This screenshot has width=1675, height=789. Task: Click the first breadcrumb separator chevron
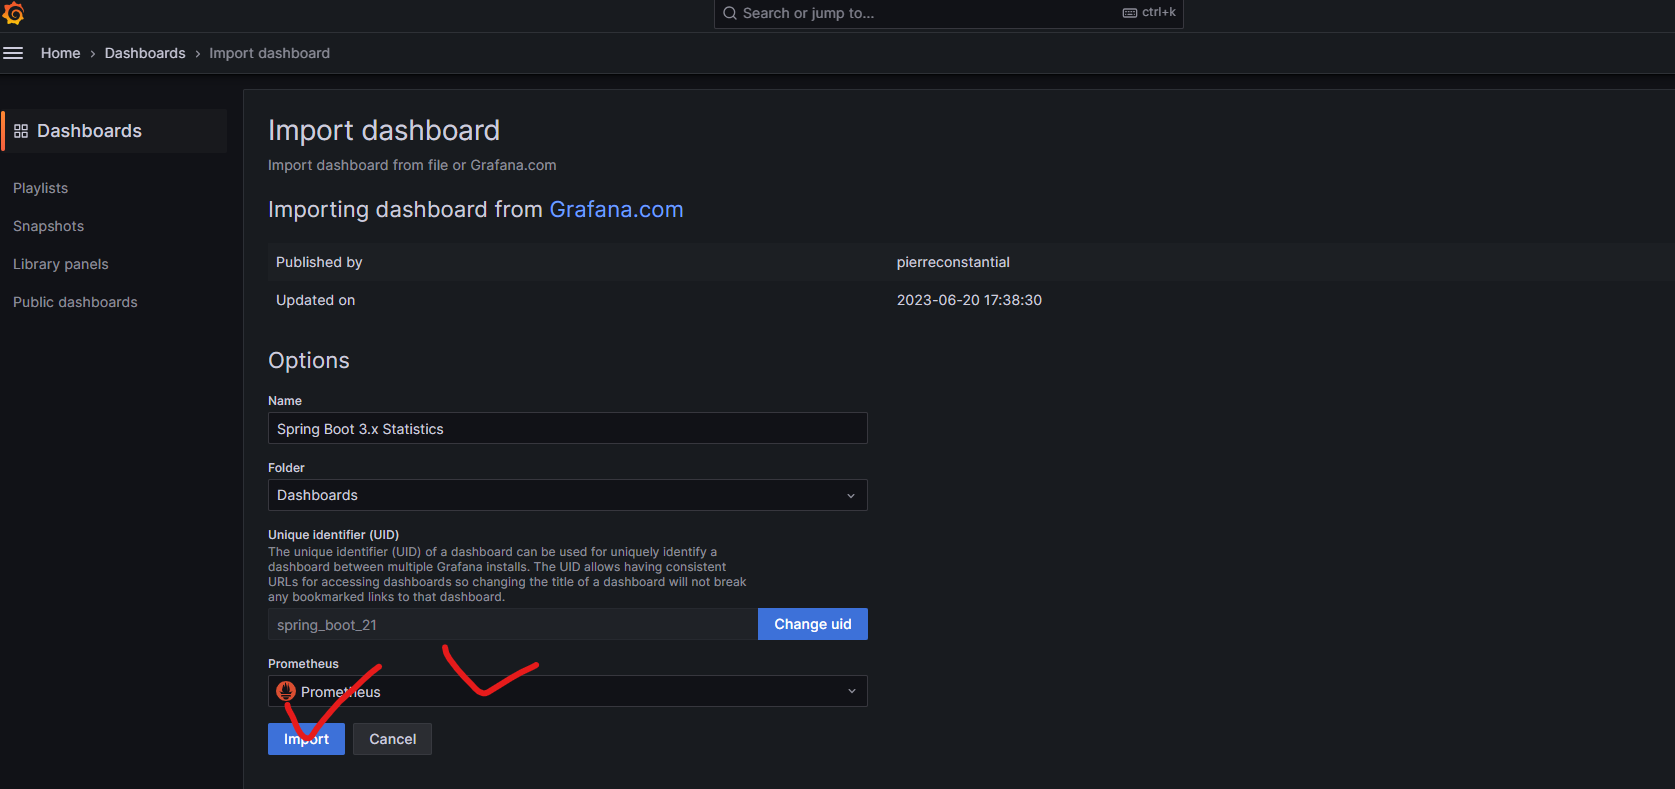(x=92, y=53)
